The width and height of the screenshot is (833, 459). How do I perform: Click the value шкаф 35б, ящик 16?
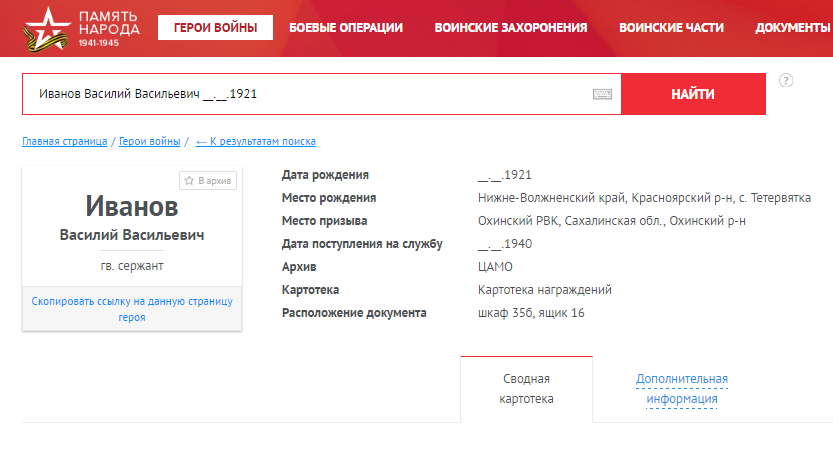(x=531, y=313)
